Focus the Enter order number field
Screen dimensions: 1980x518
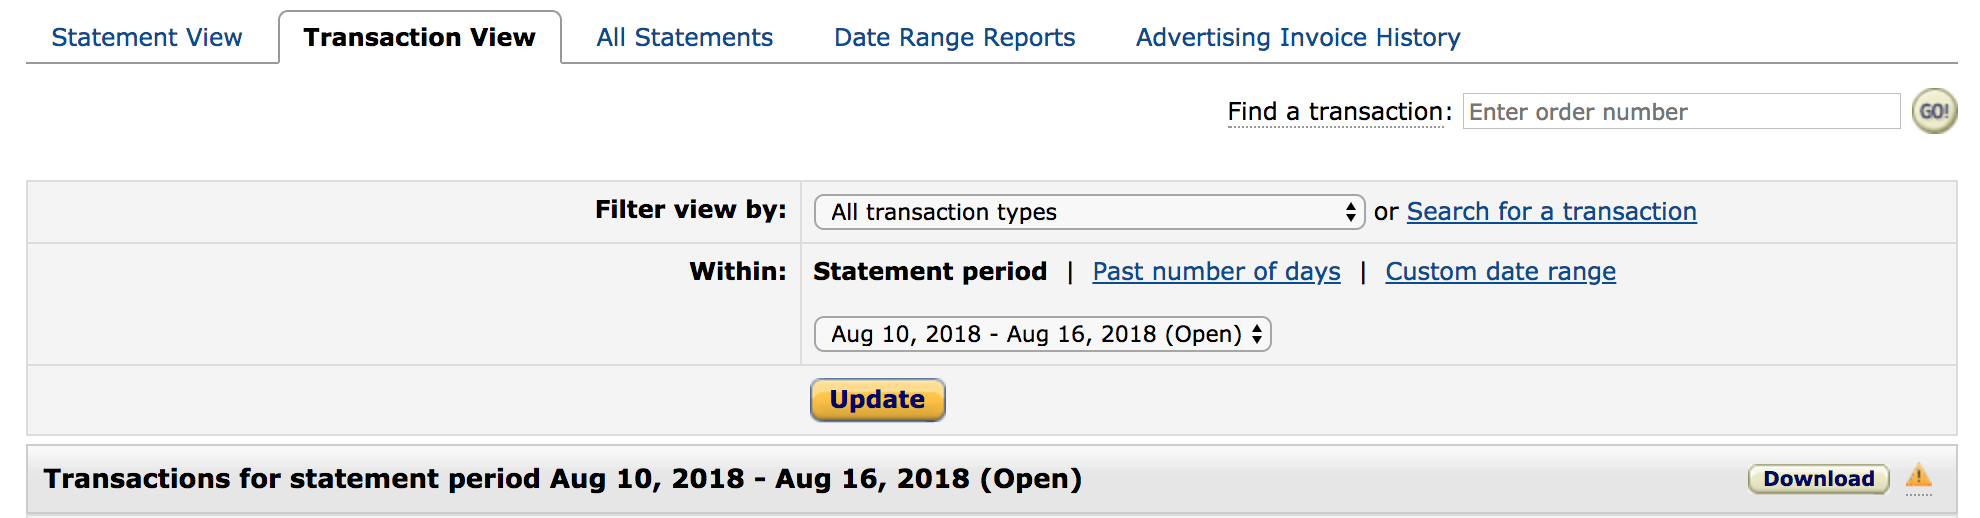[x=1681, y=111]
